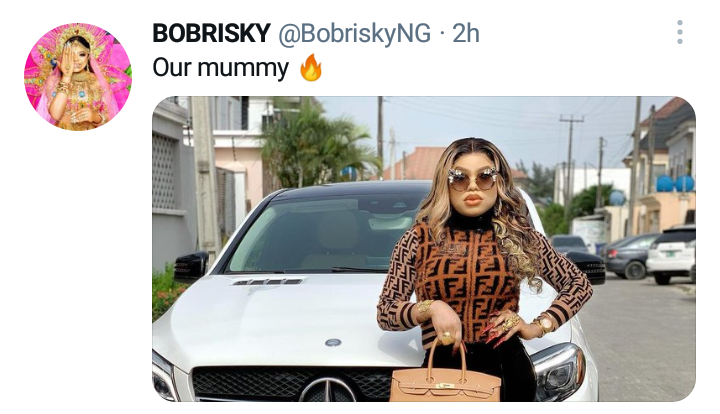Click the BOBRISKY display name
Image resolution: width=720 pixels, height=414 pixels.
pyautogui.click(x=211, y=33)
